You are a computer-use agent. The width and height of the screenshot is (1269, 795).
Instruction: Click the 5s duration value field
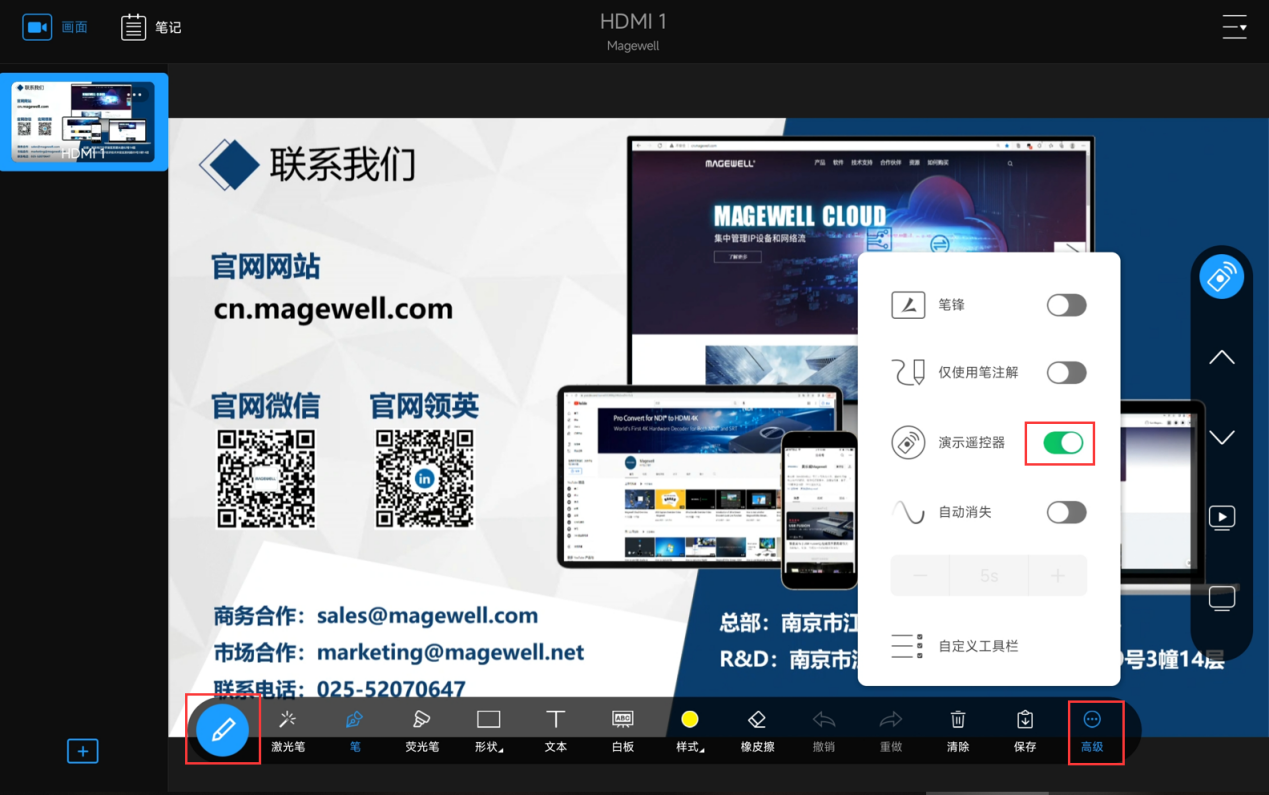(989, 575)
